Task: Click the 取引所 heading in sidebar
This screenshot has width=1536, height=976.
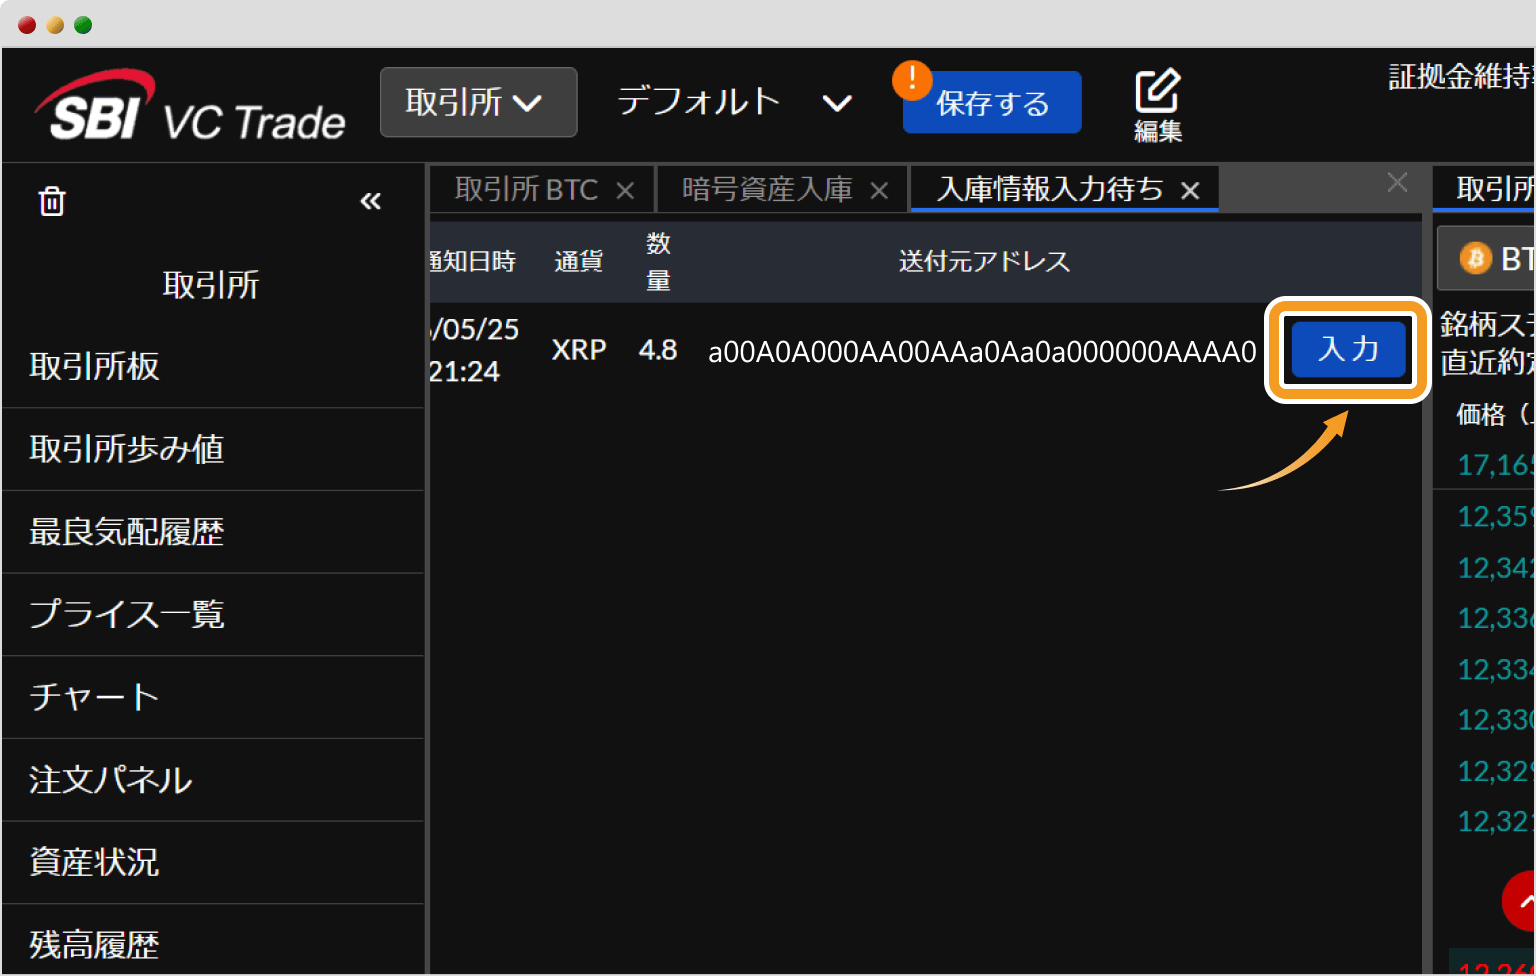Action: click(211, 285)
